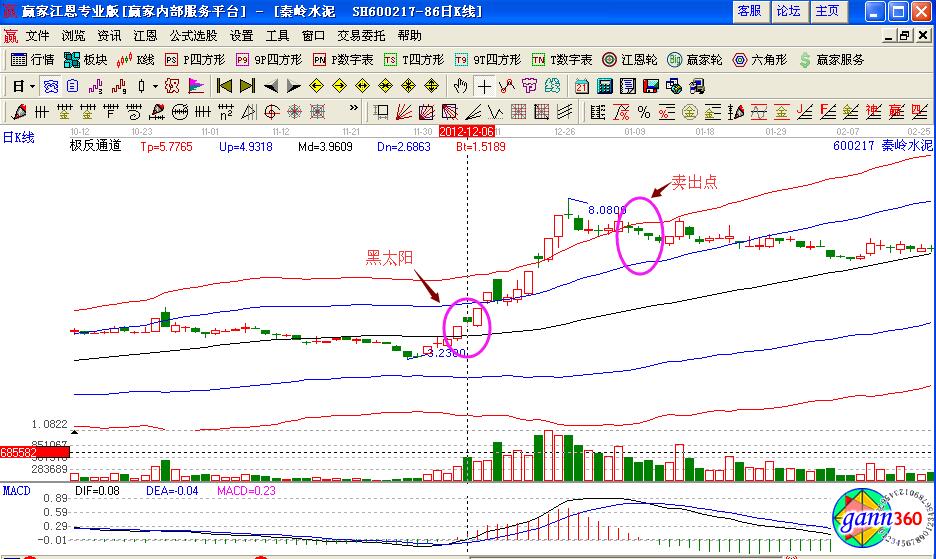The width and height of the screenshot is (936, 559).
Task: Toggle the hand pan cursor tool
Action: pyautogui.click(x=460, y=86)
